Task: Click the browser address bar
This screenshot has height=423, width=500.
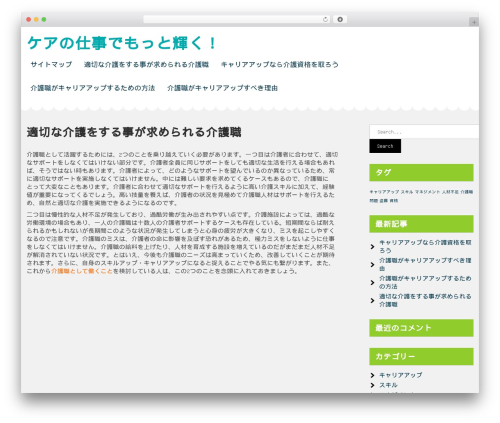Action: (x=237, y=20)
